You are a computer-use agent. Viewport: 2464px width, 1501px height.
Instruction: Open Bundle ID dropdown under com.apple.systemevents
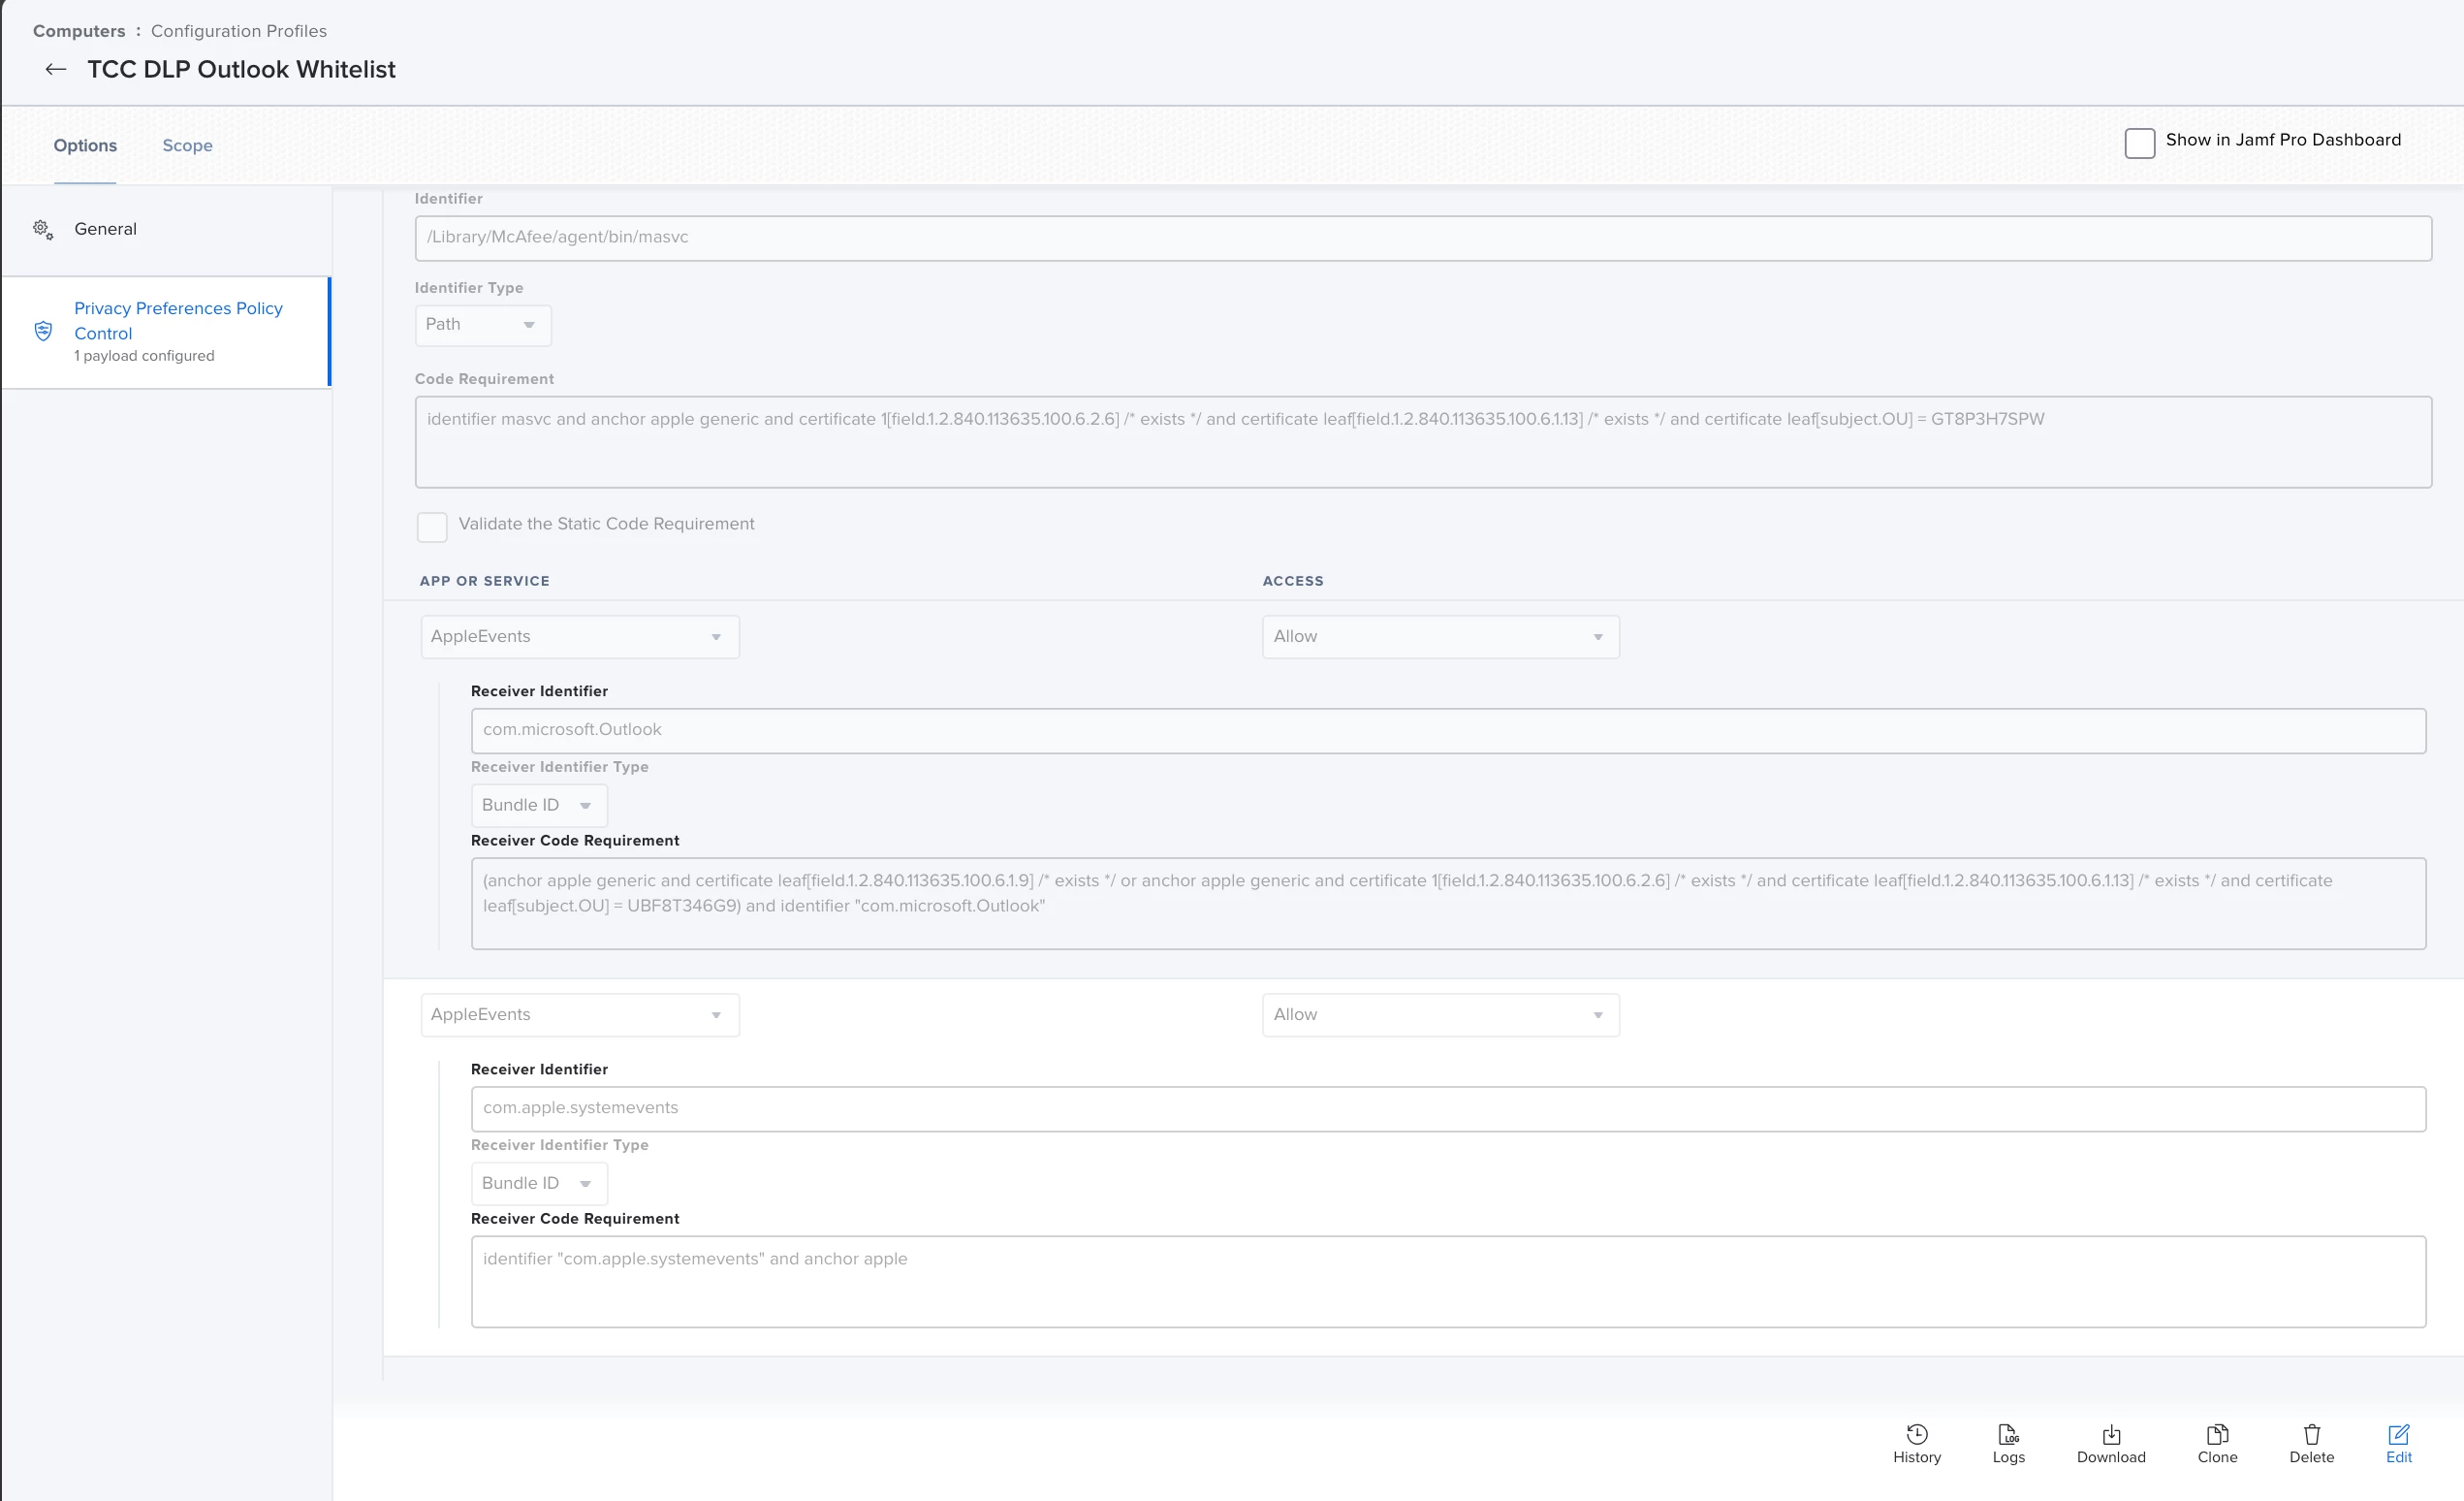pos(539,1183)
